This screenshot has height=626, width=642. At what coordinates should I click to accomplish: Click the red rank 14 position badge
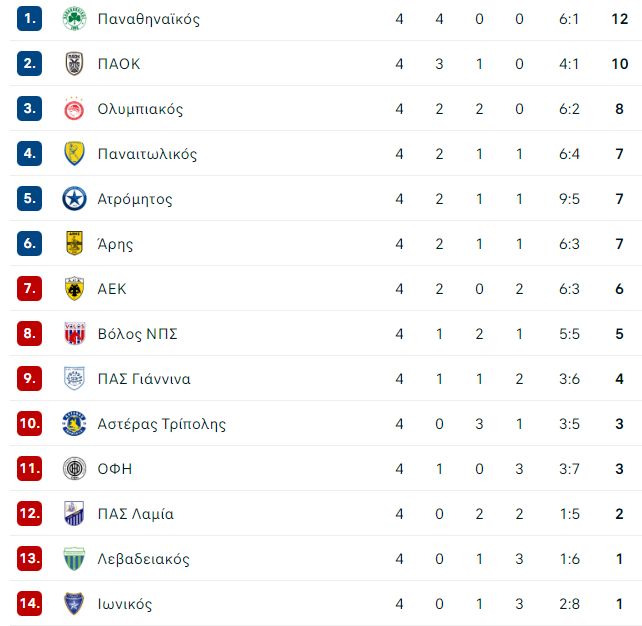(29, 603)
